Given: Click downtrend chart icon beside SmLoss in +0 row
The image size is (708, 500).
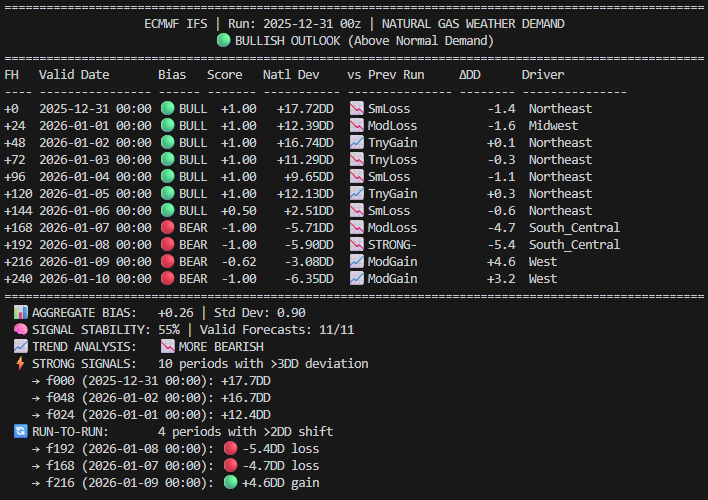Looking at the screenshot, I should 357,108.
